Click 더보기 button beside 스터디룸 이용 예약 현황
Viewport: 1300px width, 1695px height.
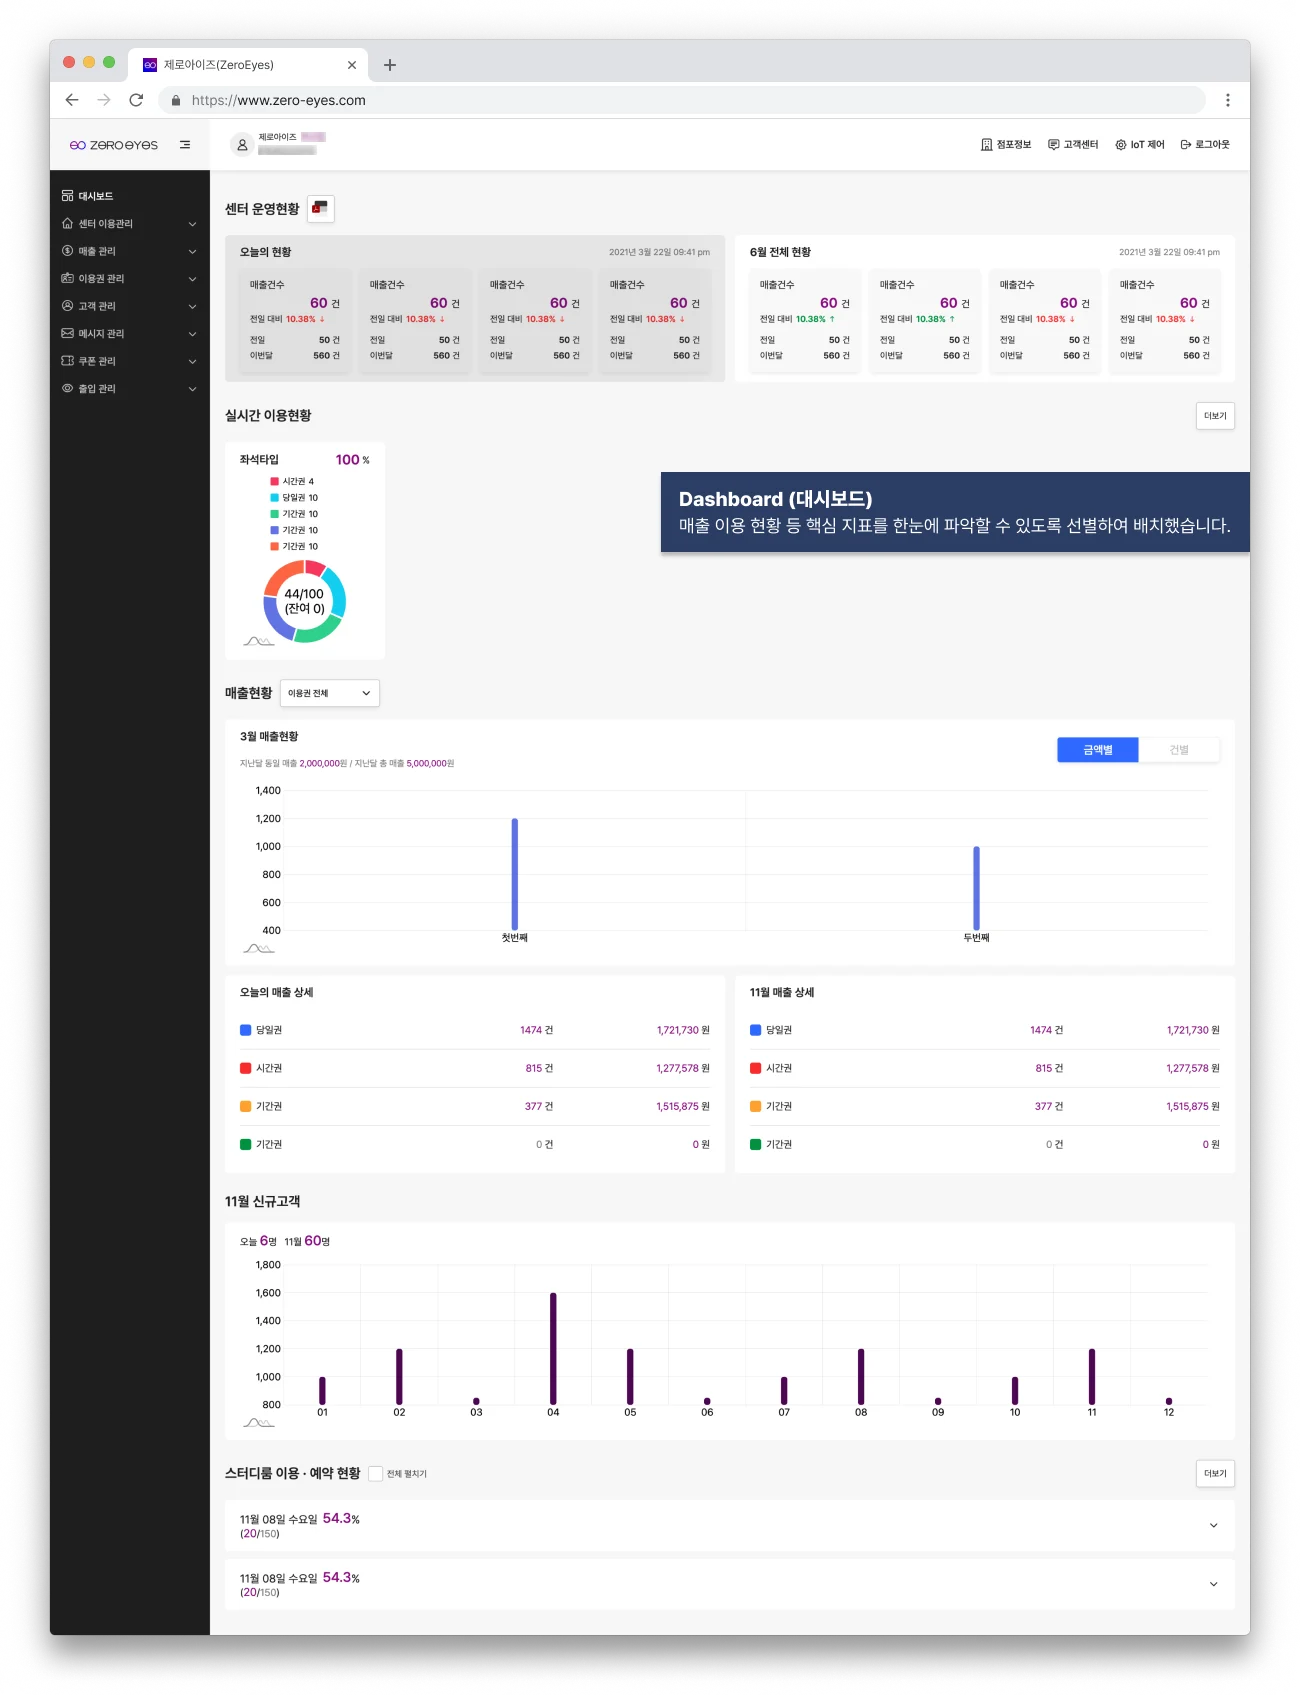pyautogui.click(x=1215, y=1473)
